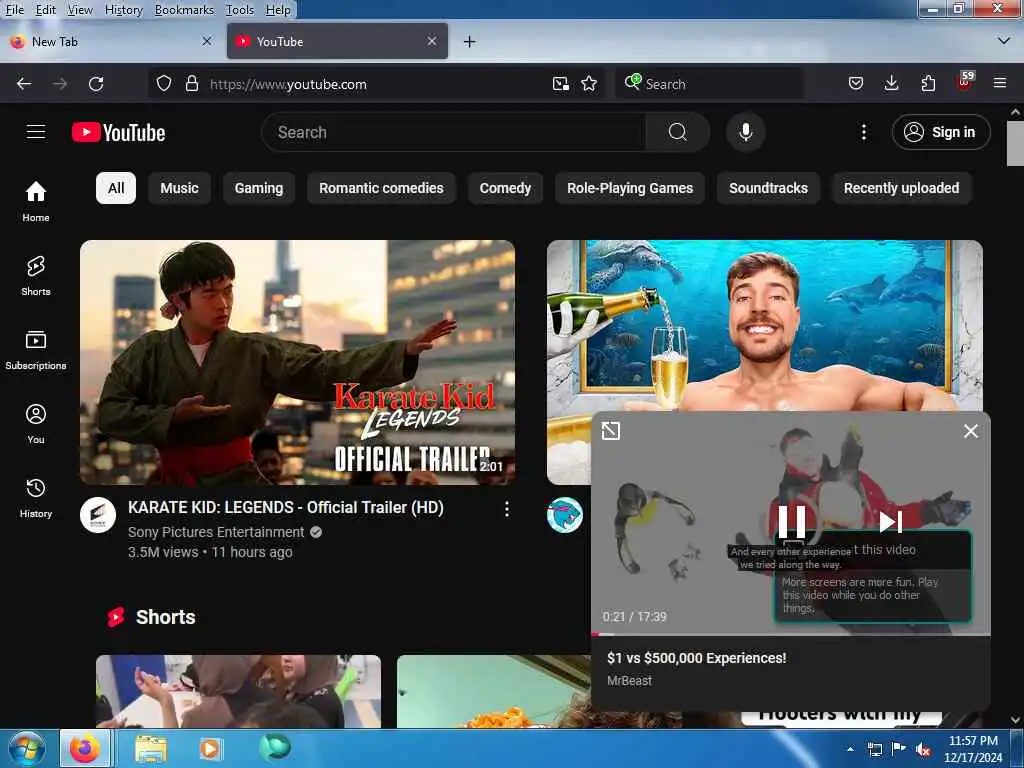The height and width of the screenshot is (768, 1024).
Task: Bookmark this page with the star
Action: (589, 84)
